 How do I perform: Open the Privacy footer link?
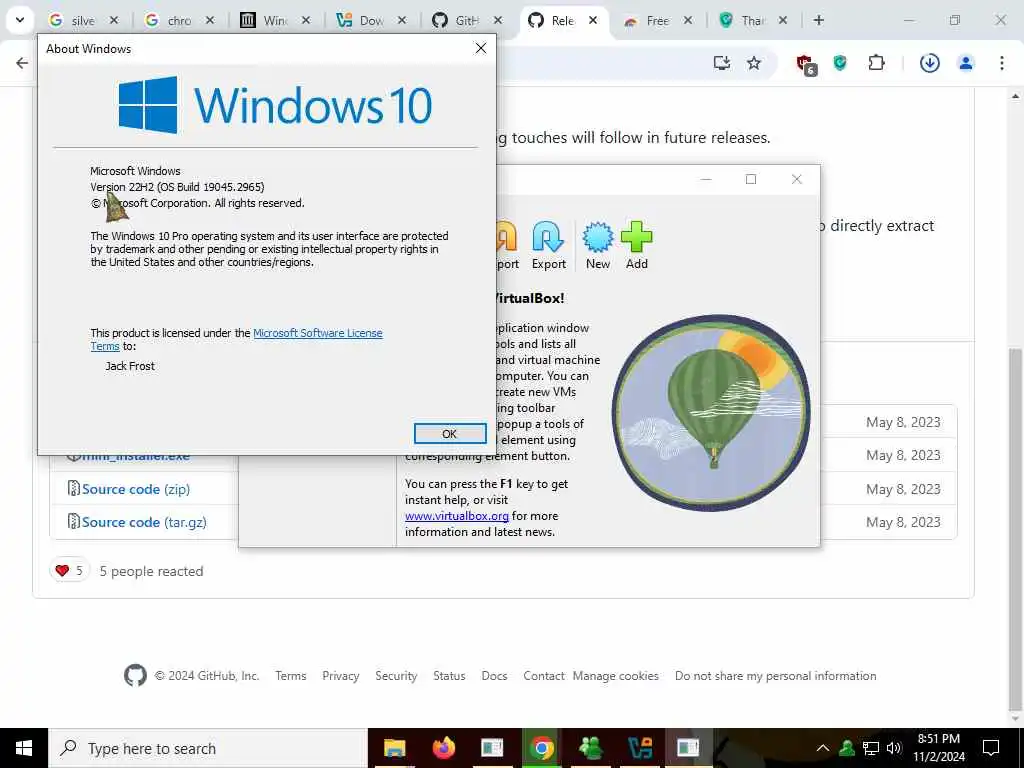coord(341,676)
